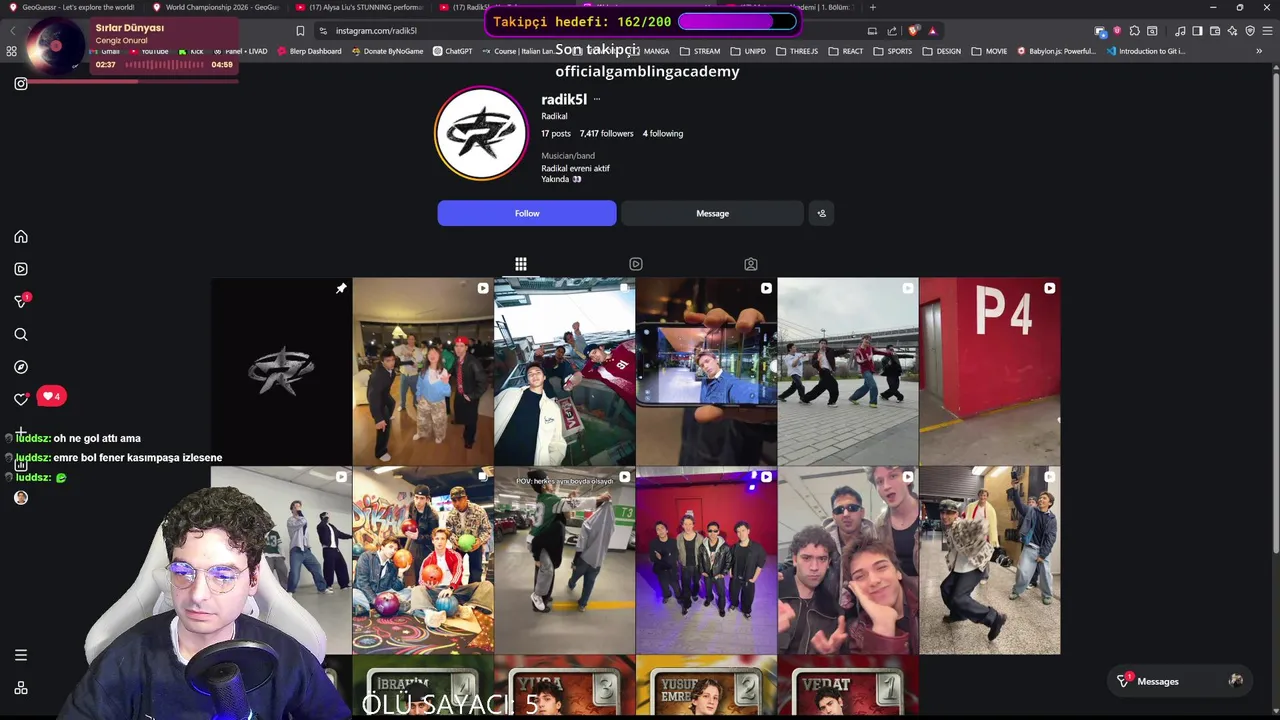Open Babylon.js bookmark
The width and height of the screenshot is (1280, 720).
pos(1056,51)
